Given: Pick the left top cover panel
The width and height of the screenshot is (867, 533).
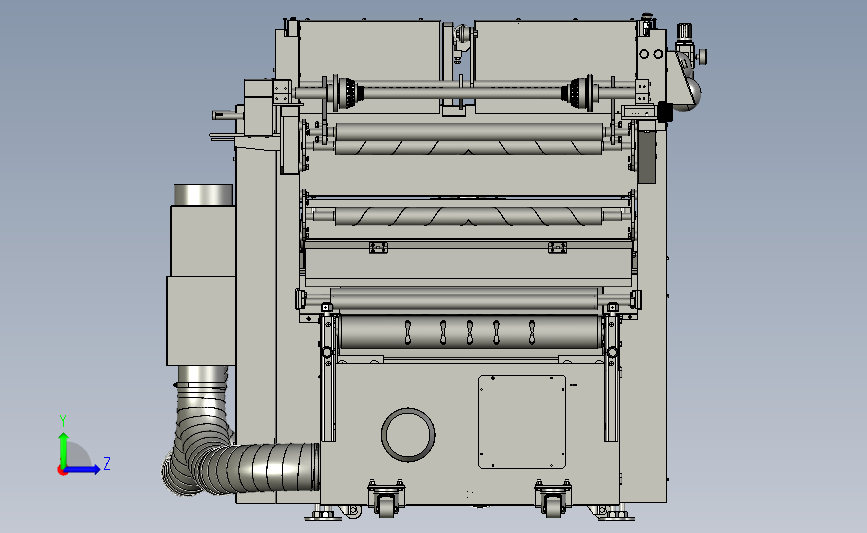Looking at the screenshot, I should coord(369,67).
